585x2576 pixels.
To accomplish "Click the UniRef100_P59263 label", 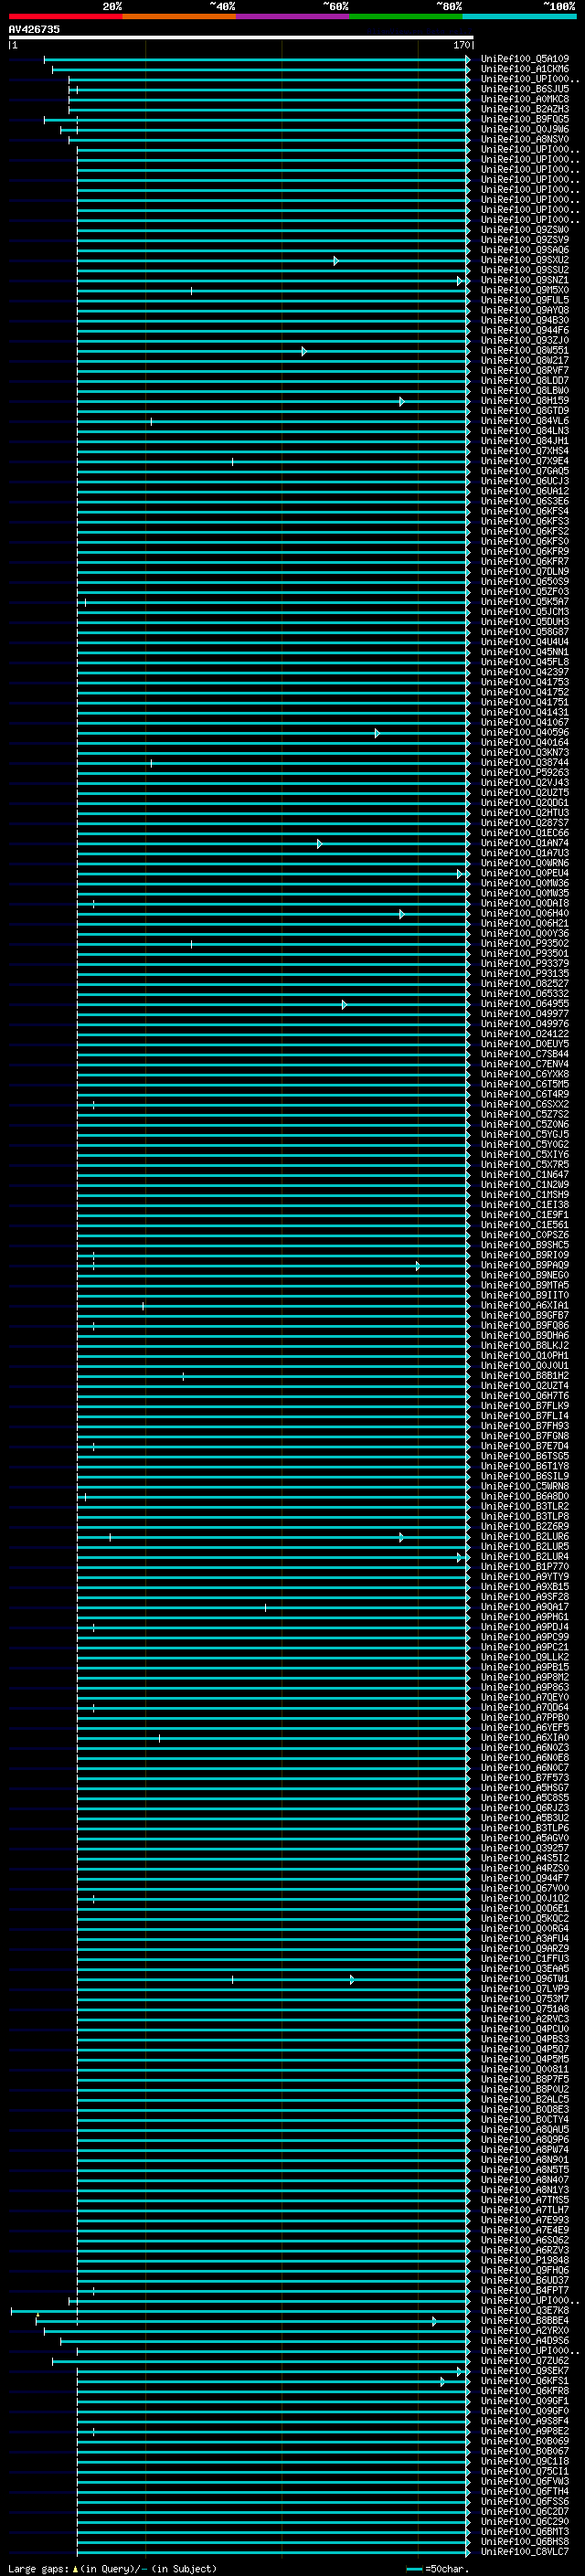I will coord(525,772).
